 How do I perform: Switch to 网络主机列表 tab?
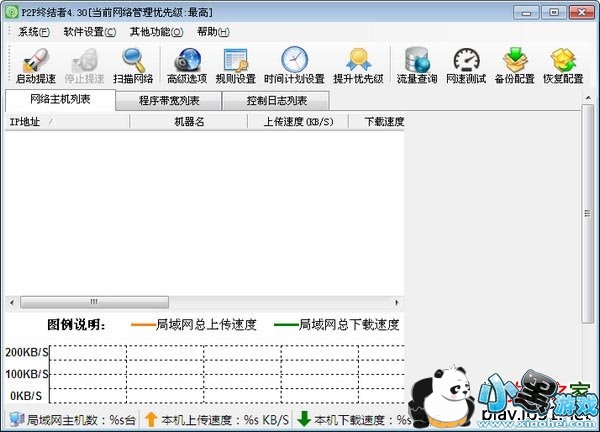(x=60, y=99)
